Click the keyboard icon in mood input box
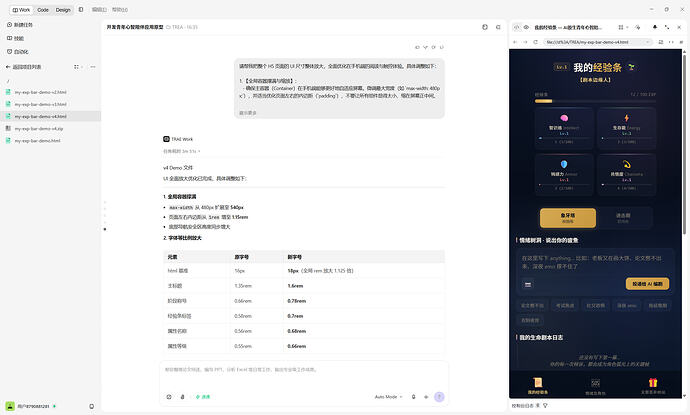Image resolution: width=690 pixels, height=415 pixels. tap(528, 285)
